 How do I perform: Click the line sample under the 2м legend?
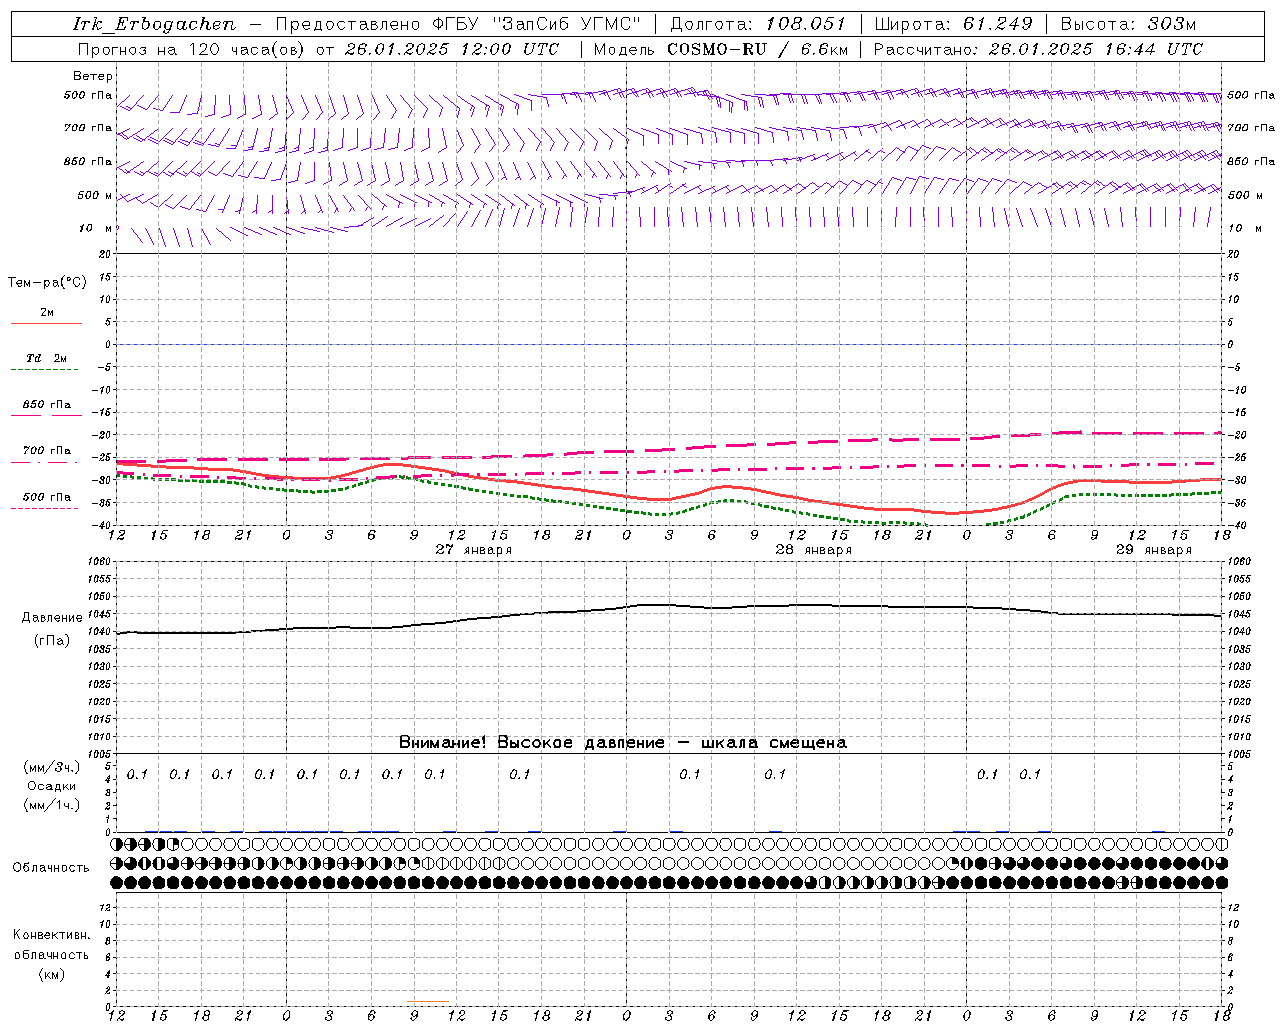(x=46, y=323)
